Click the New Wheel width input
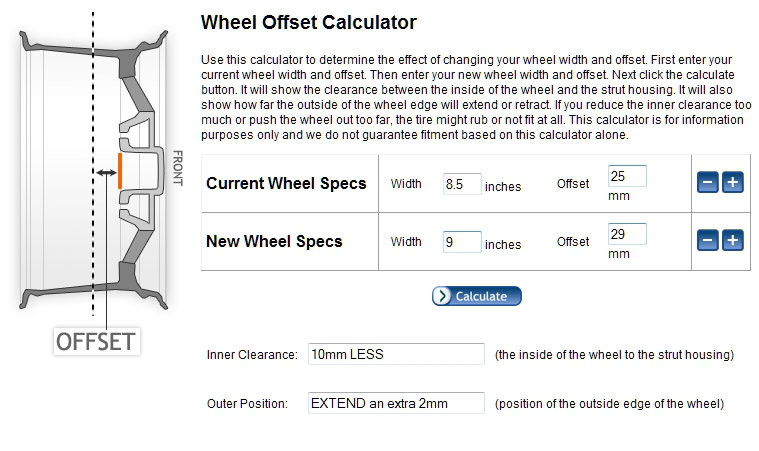This screenshot has height=451, width=759. point(462,241)
